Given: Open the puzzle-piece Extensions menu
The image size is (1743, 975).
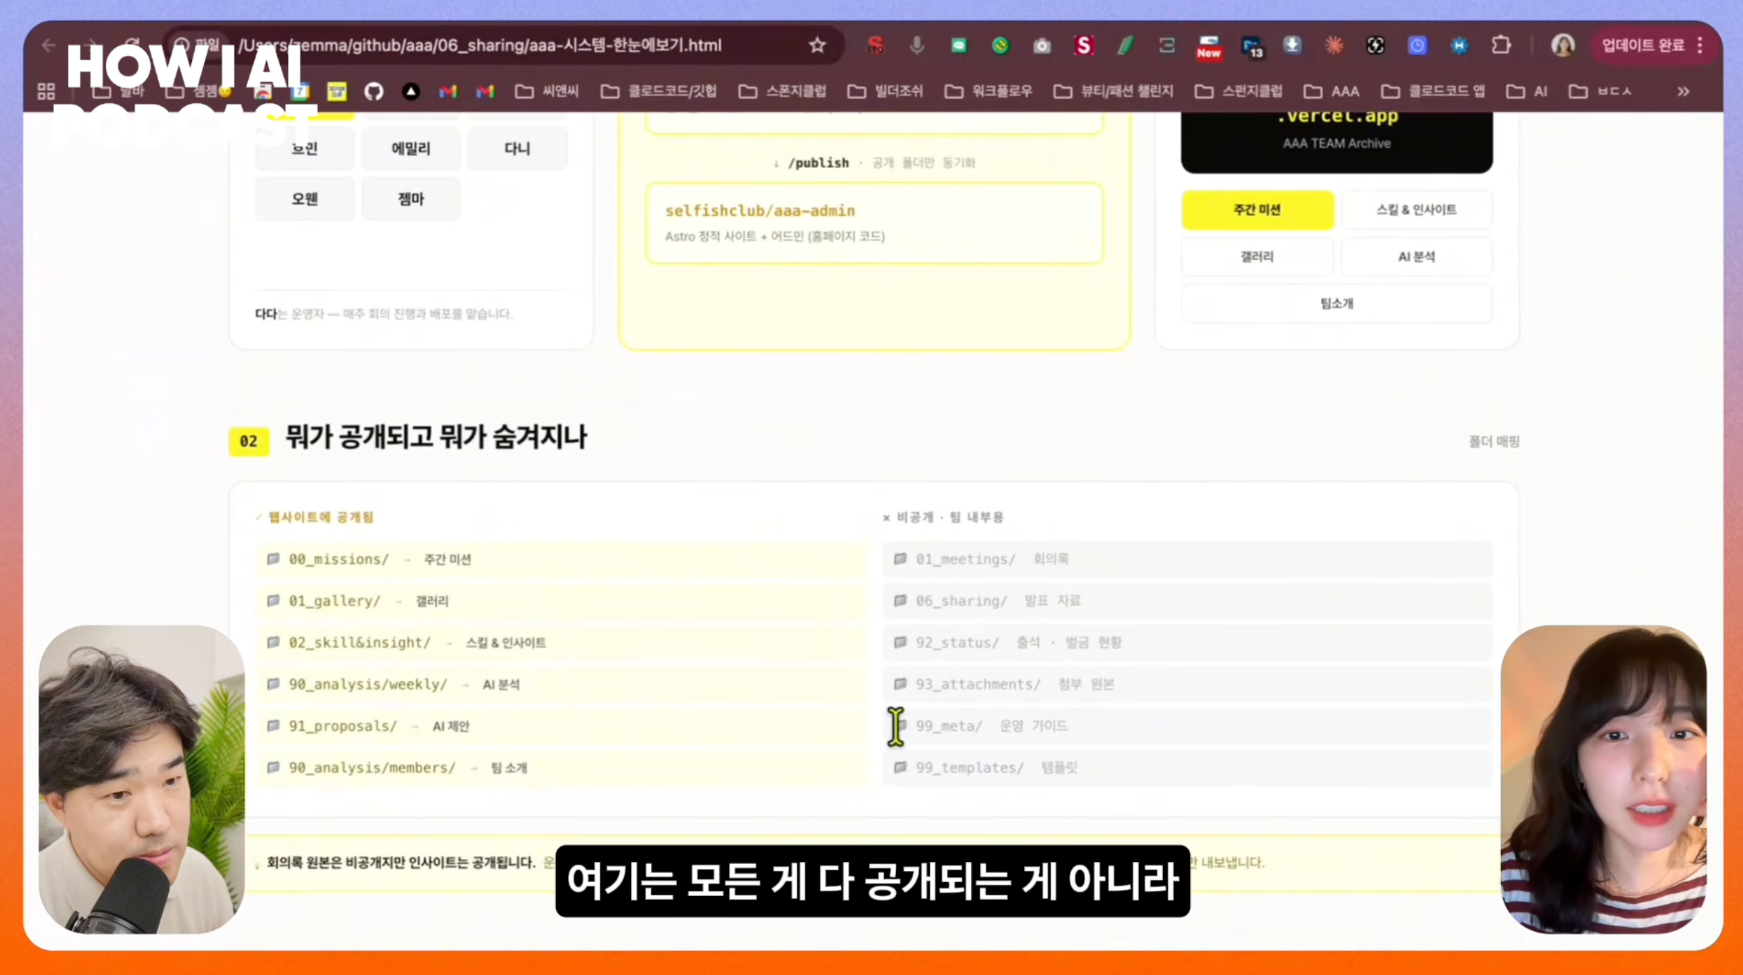Looking at the screenshot, I should 1501,45.
